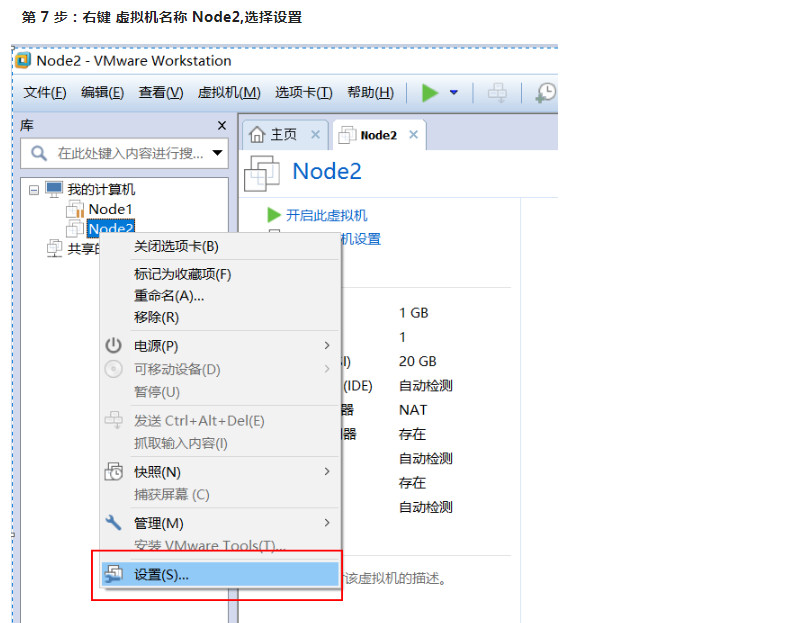Close the 库 library panel
The width and height of the screenshot is (802, 623).
221,125
